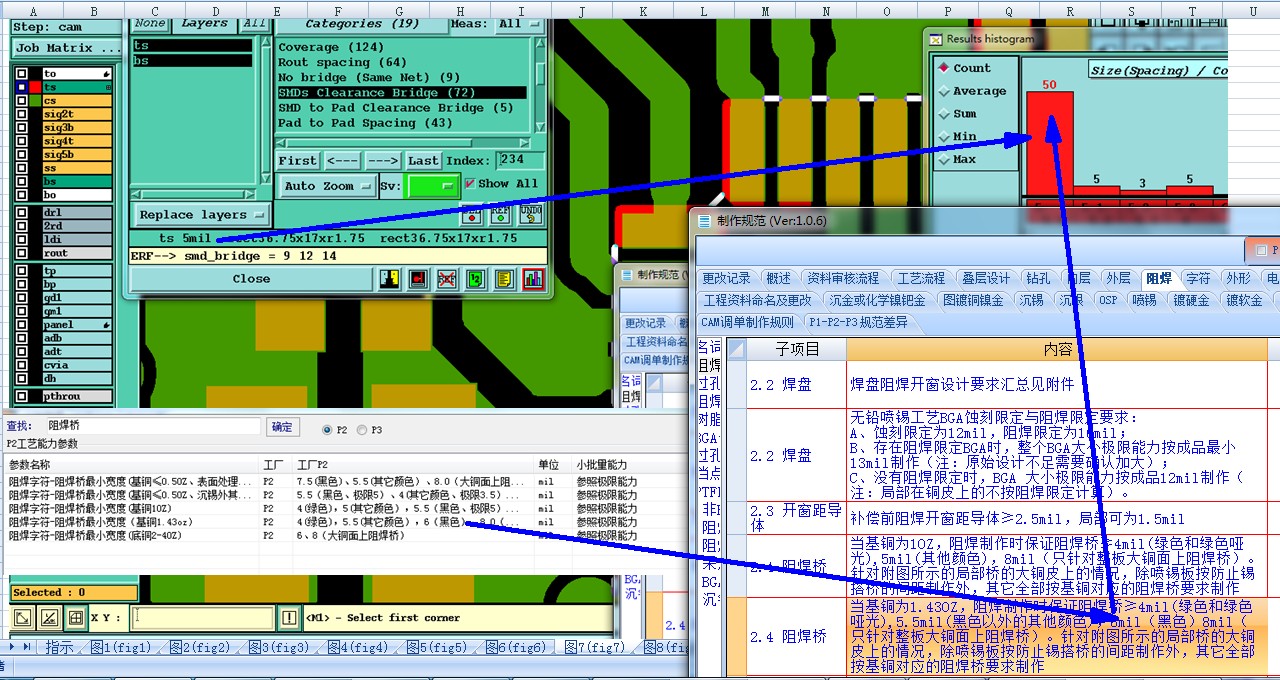This screenshot has height=680, width=1280.
Task: Open the 指示 sheet tab
Action: (59, 648)
